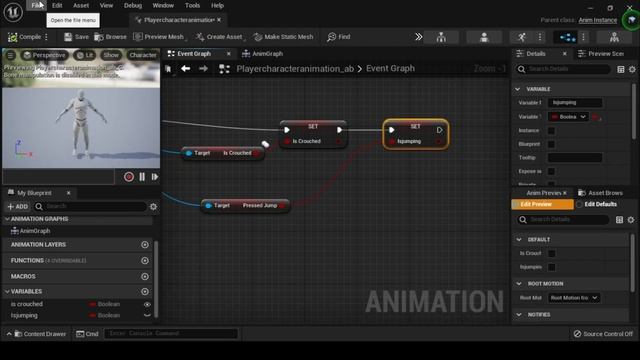Navigate forward in graph history
This screenshot has height=360, width=640.
[x=203, y=69]
